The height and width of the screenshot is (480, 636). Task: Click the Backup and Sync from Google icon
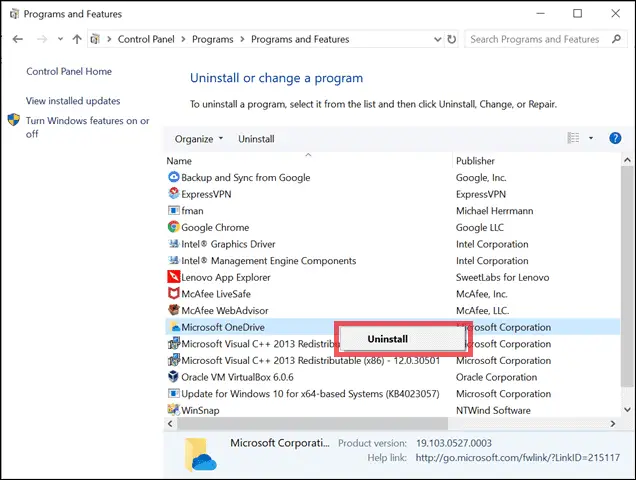click(x=174, y=177)
